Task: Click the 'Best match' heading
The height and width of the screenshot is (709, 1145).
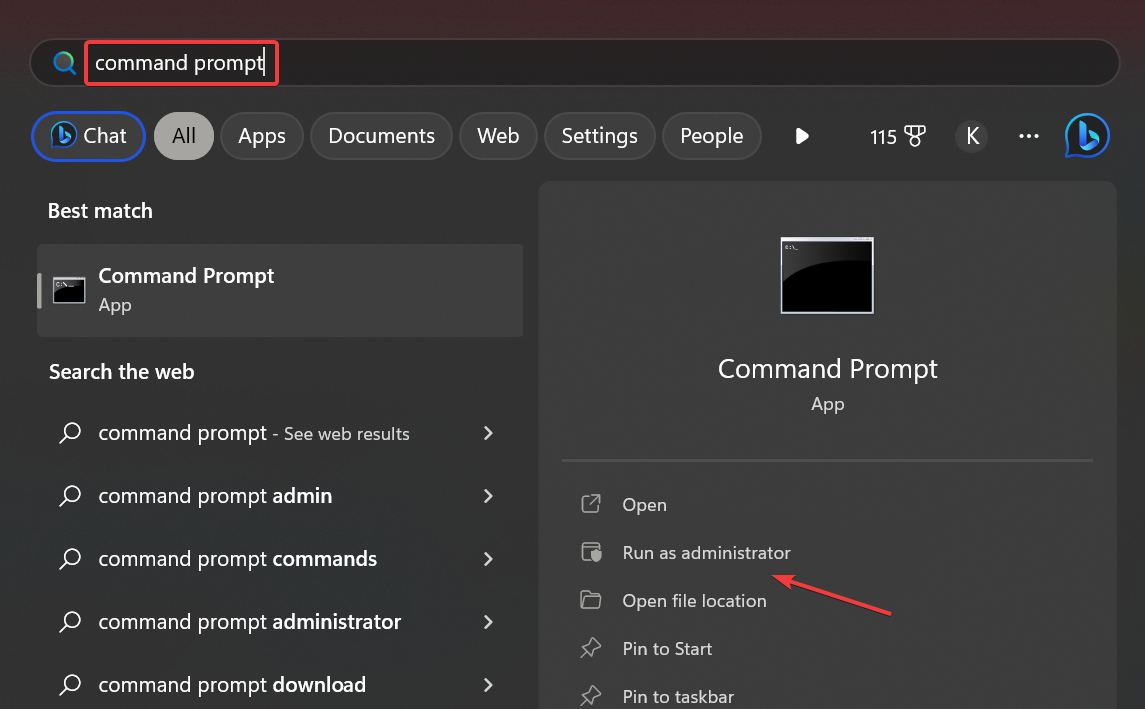Action: (x=100, y=211)
